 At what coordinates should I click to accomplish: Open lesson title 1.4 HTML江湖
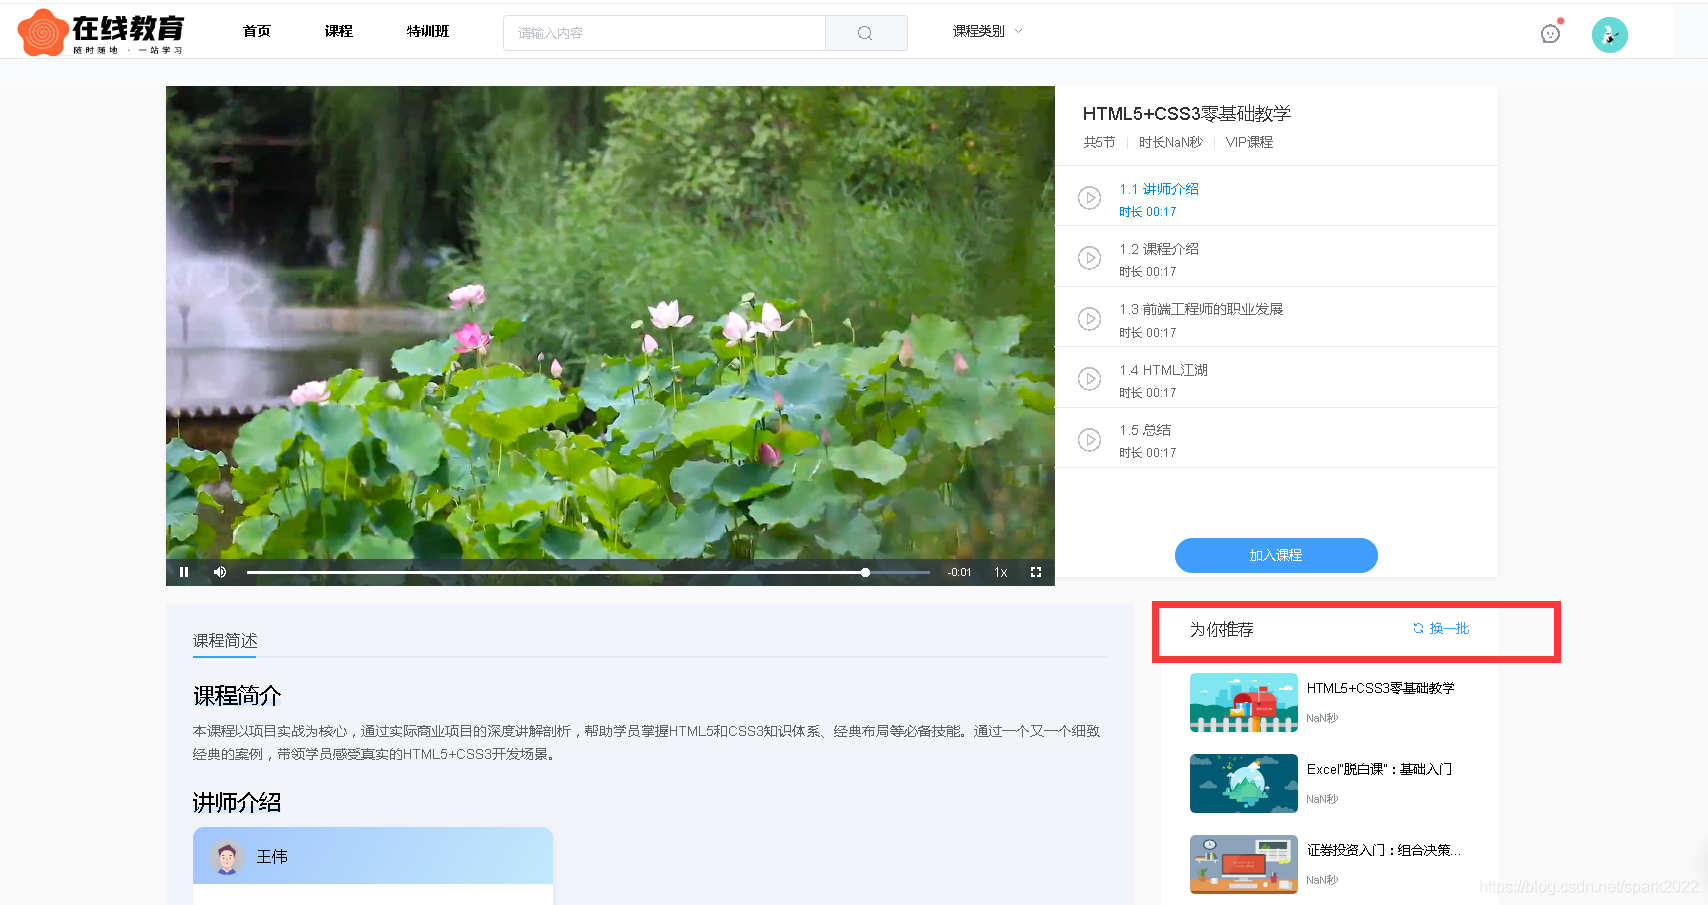[1164, 370]
